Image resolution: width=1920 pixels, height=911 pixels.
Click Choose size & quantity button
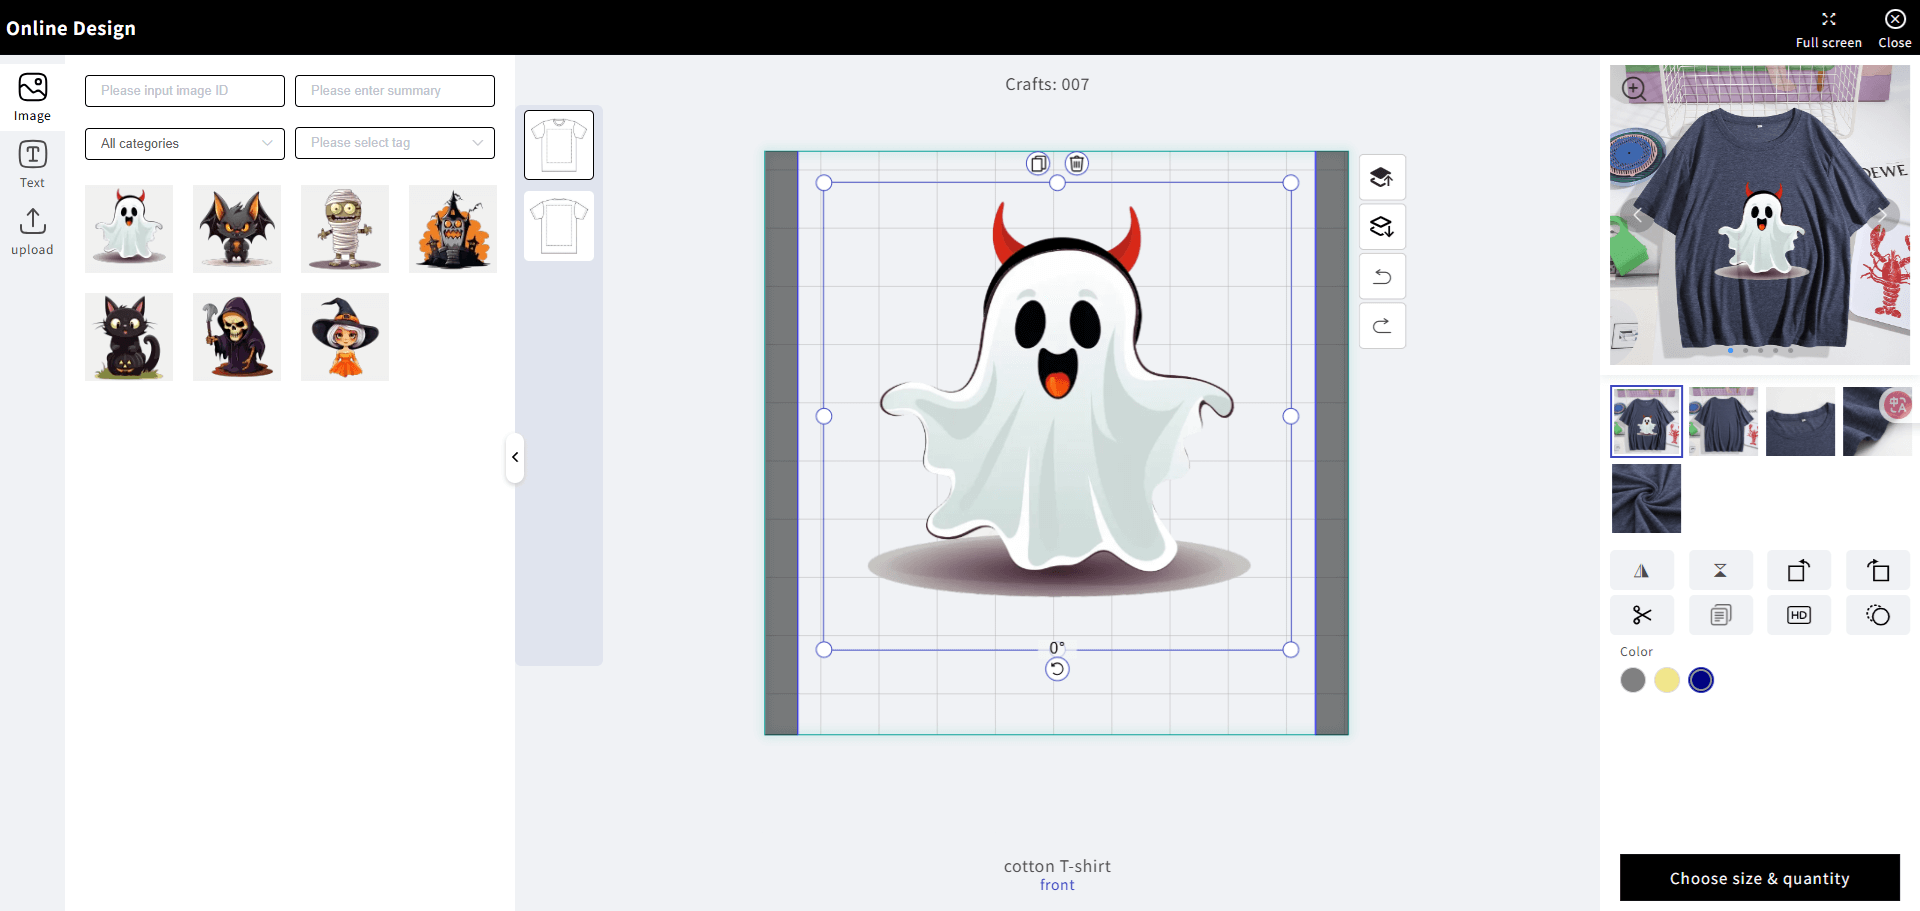1759,878
